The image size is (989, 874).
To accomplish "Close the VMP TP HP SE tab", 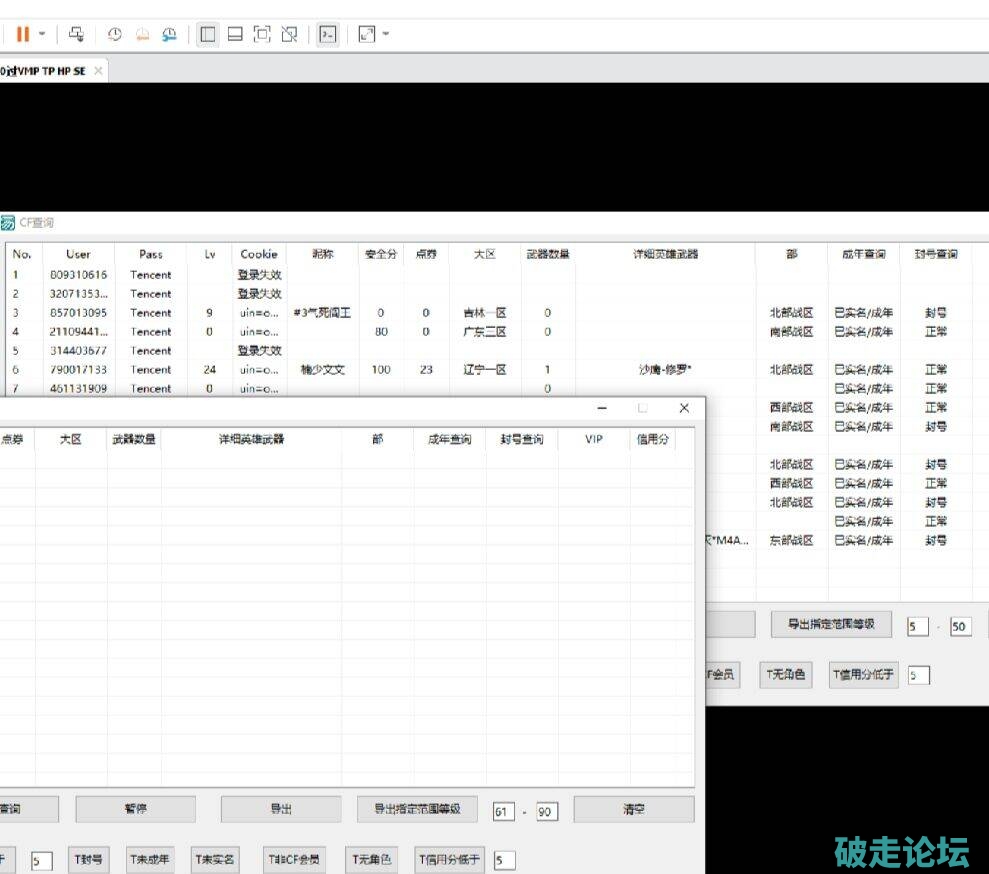I will 98,71.
